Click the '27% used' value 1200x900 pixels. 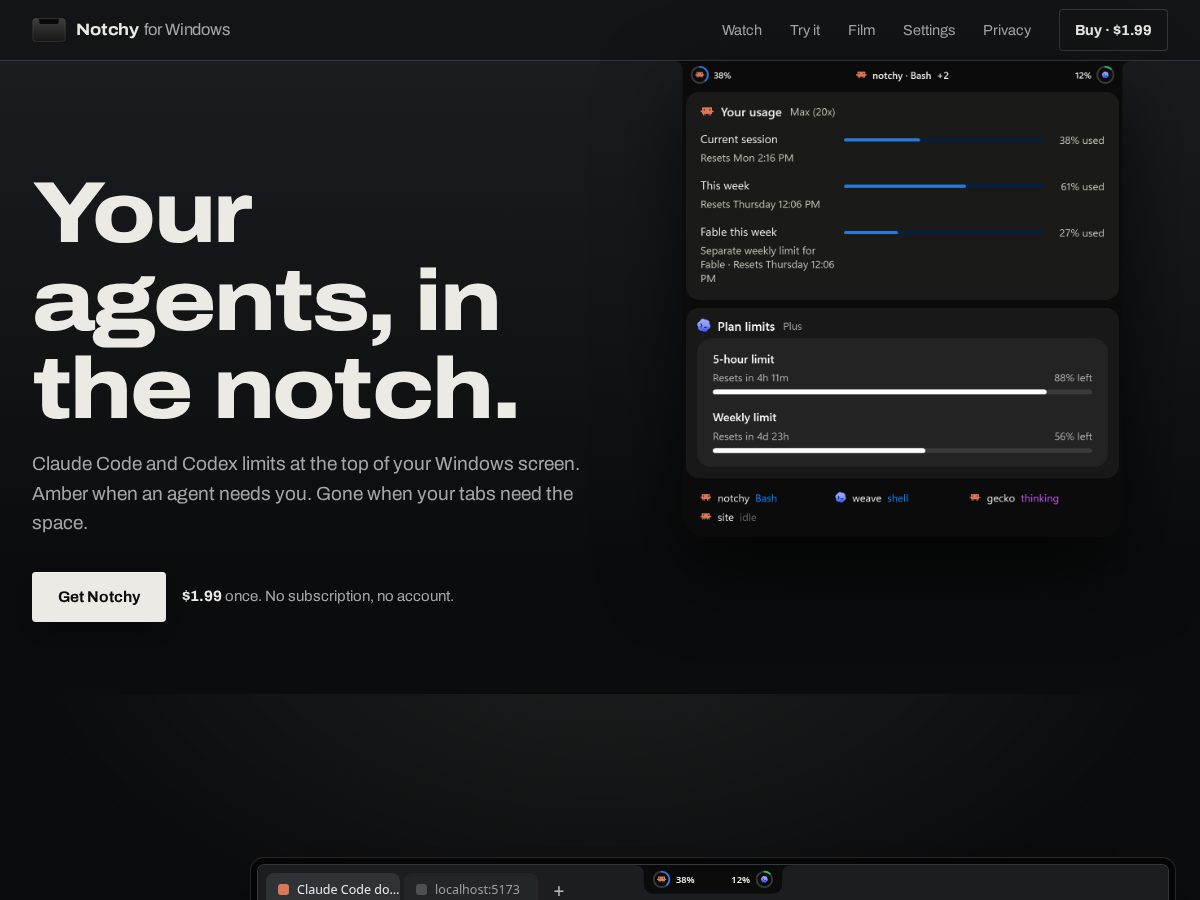coord(1082,232)
